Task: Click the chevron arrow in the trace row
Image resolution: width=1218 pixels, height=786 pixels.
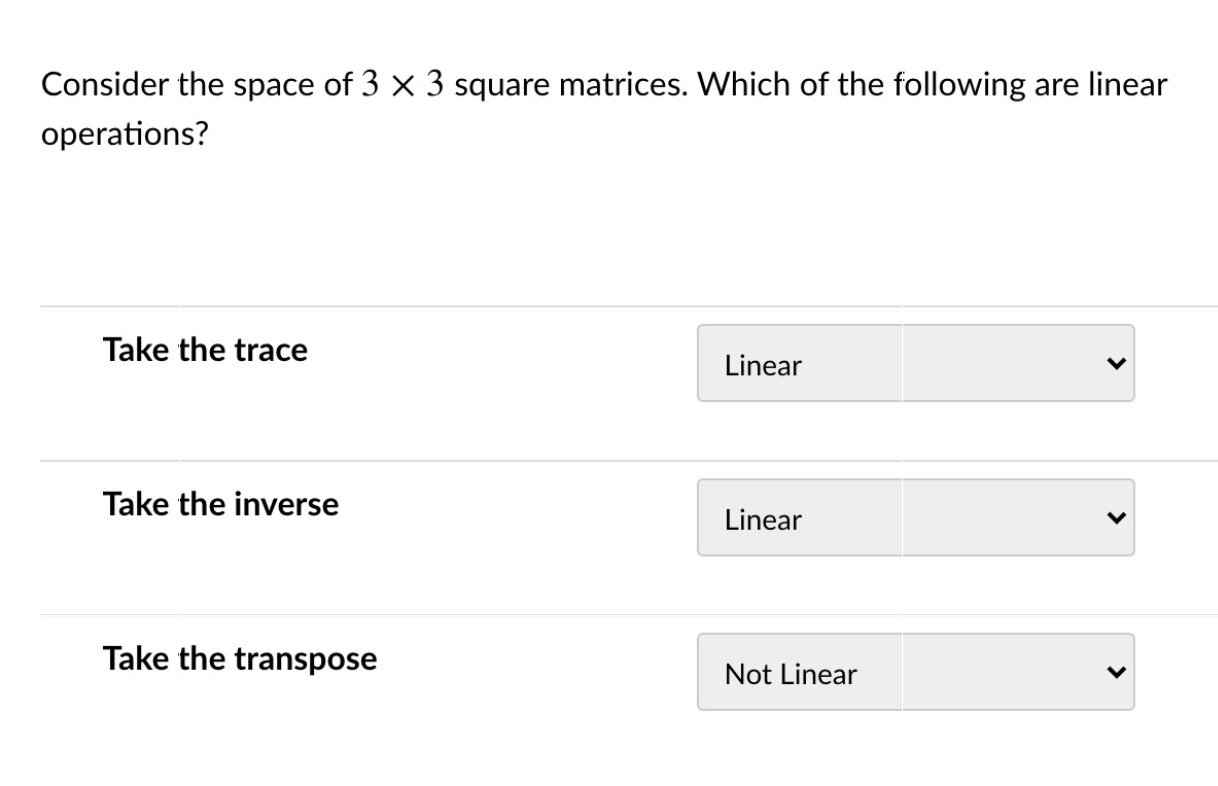Action: (x=1116, y=364)
